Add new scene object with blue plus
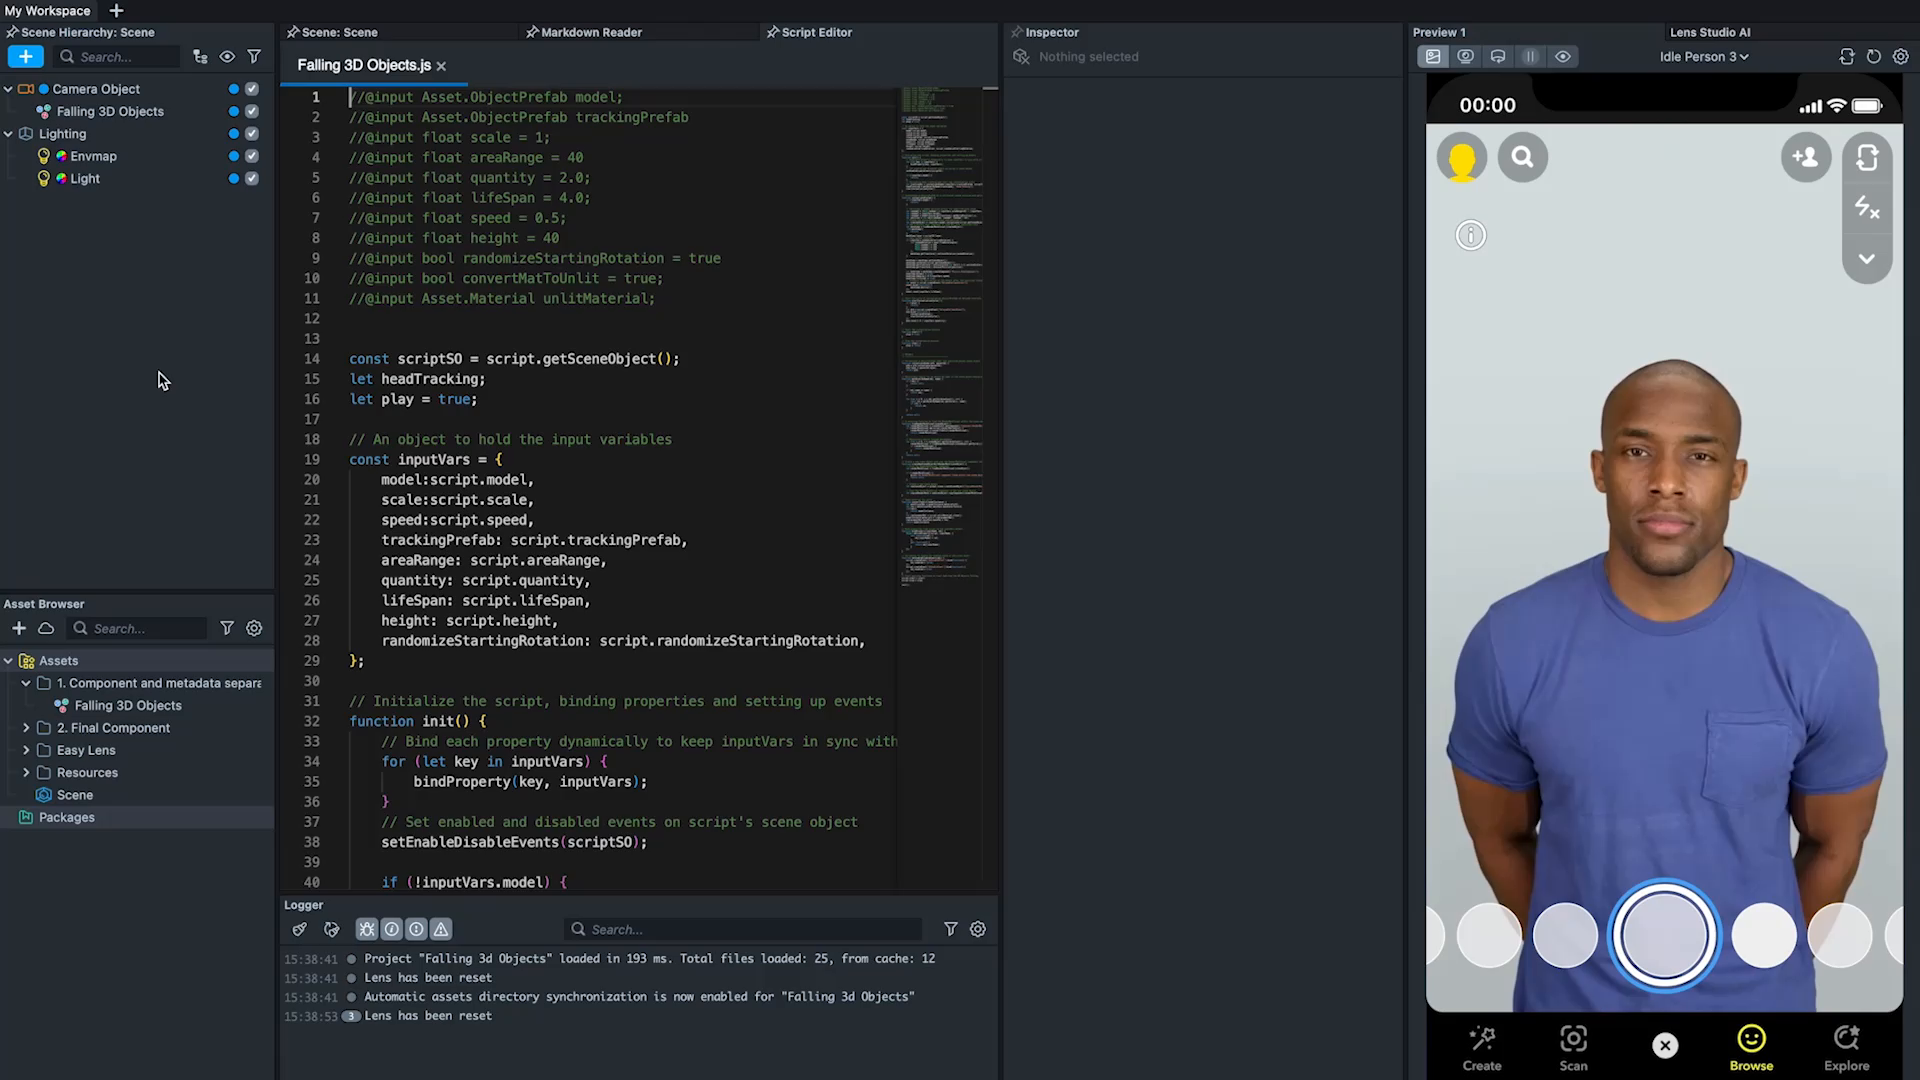Image resolution: width=1920 pixels, height=1080 pixels. pyautogui.click(x=25, y=57)
